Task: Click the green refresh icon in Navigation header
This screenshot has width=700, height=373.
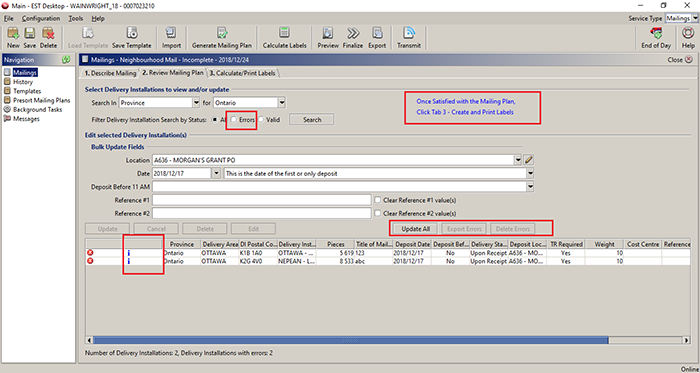Action: tap(66, 60)
